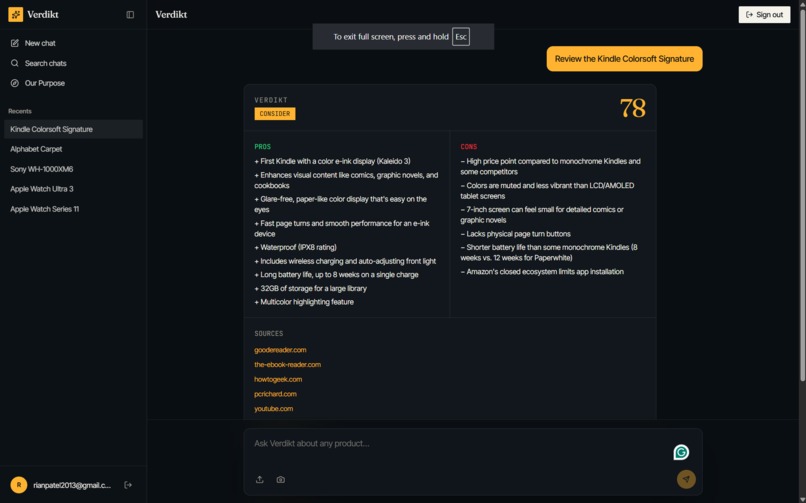Image resolution: width=806 pixels, height=503 pixels.
Task: Select the Kindle Colorsoft Signature recent chat
Action: point(73,129)
